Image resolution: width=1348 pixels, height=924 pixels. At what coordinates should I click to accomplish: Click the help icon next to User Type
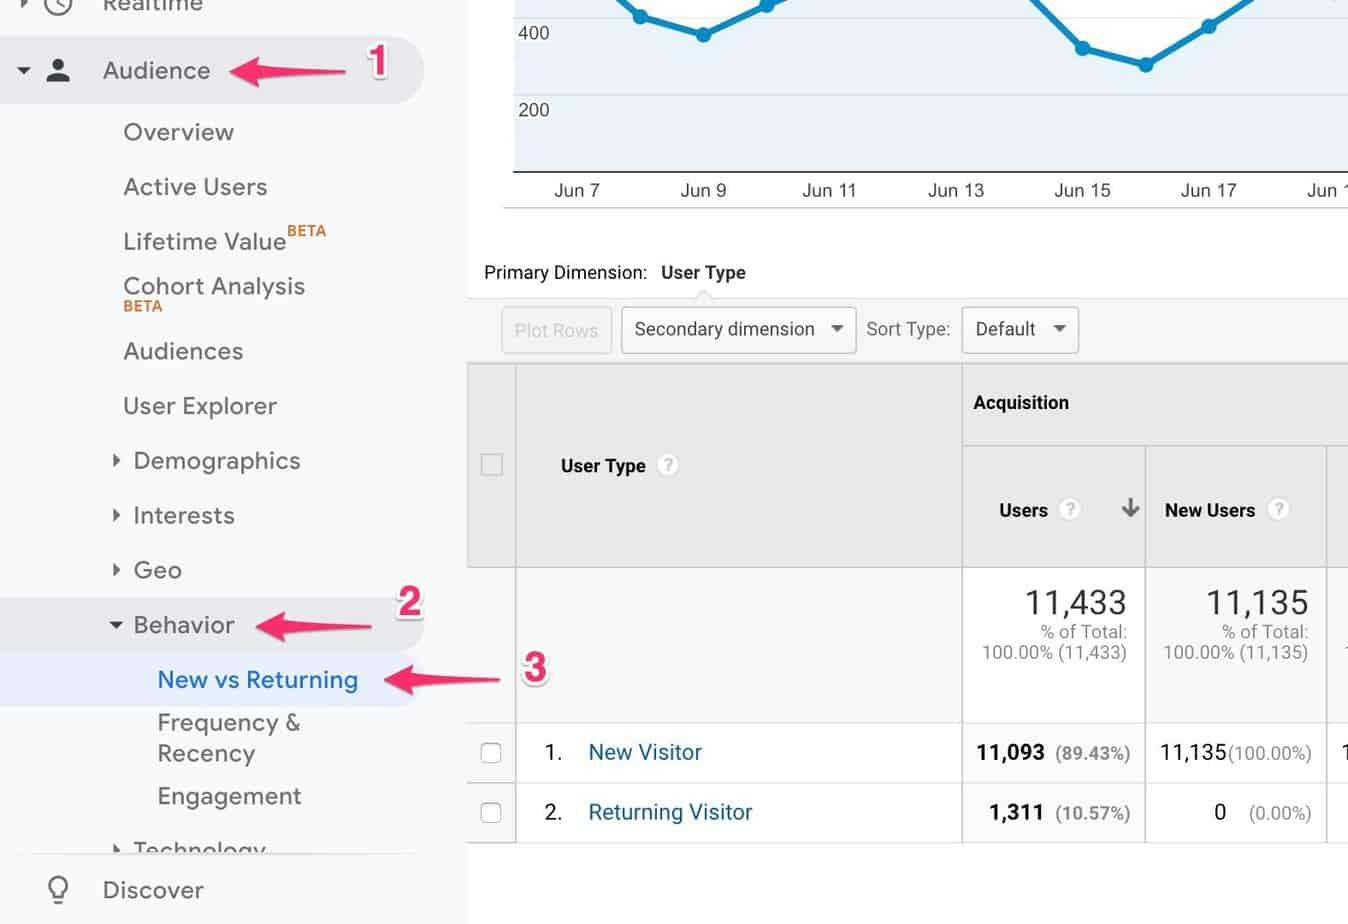tap(667, 464)
